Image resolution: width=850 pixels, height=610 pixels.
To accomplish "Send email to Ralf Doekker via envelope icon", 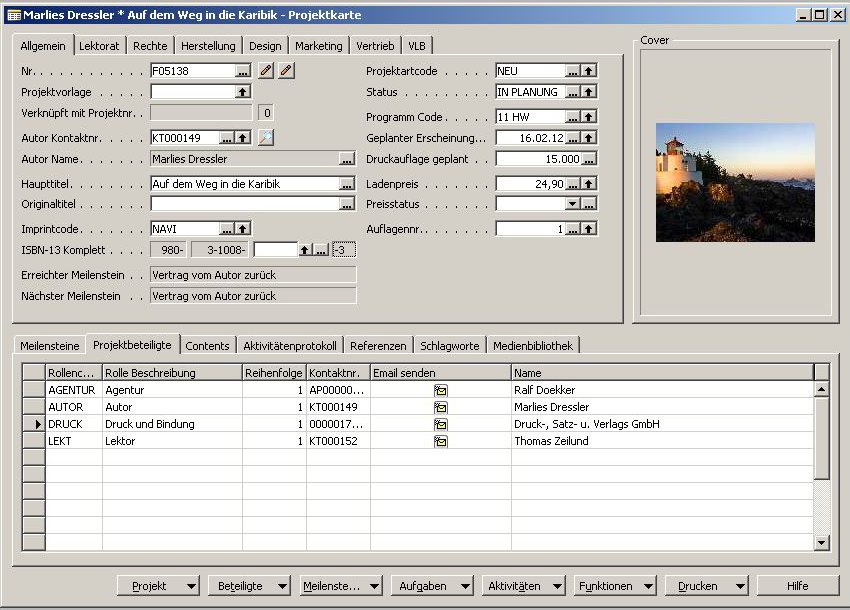I will click(441, 390).
